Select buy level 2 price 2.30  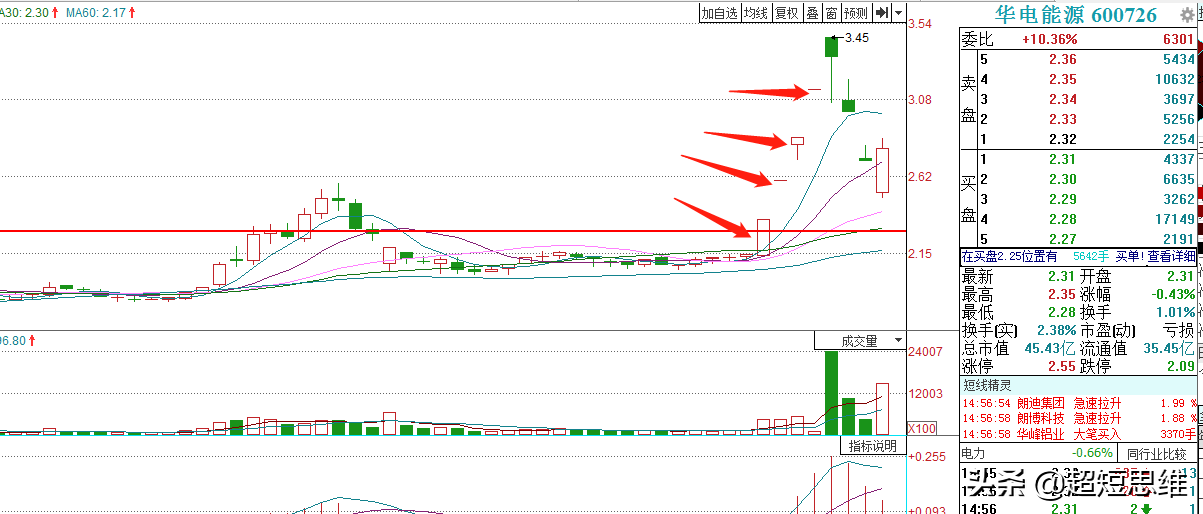[1063, 179]
